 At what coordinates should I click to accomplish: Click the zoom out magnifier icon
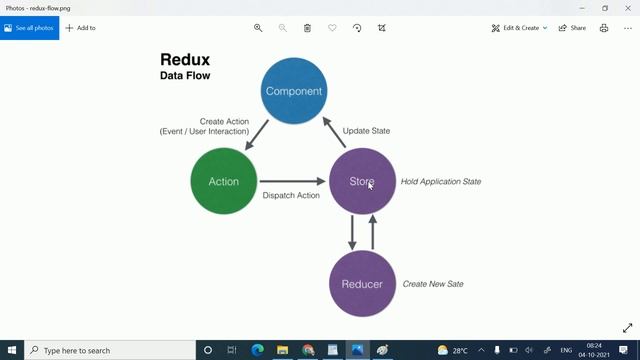coord(282,28)
